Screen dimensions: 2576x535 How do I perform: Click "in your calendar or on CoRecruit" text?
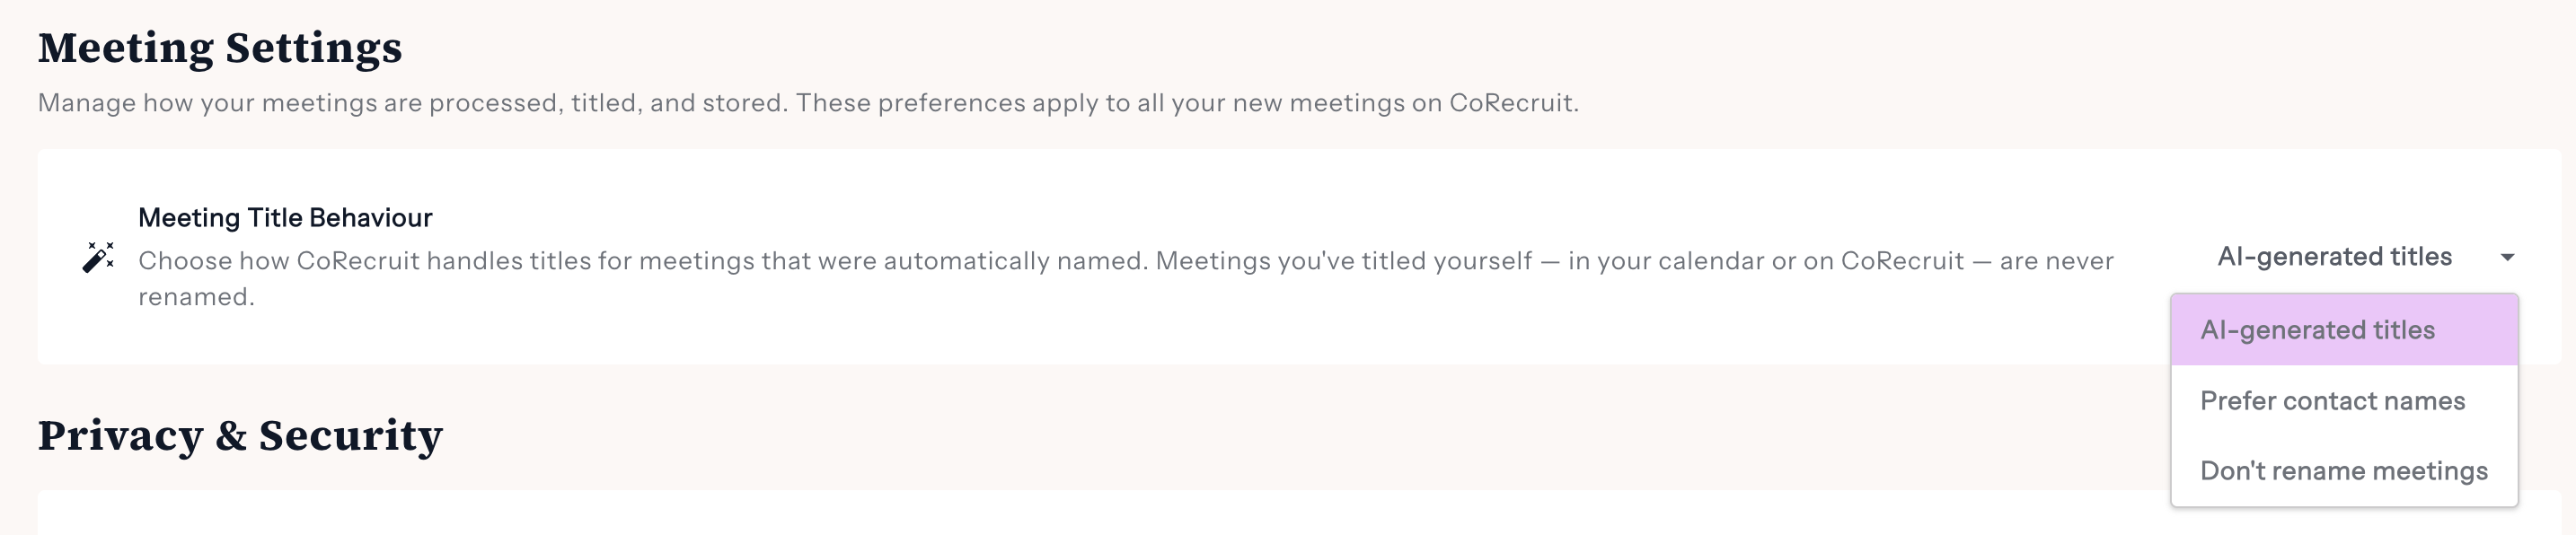(x=1766, y=260)
